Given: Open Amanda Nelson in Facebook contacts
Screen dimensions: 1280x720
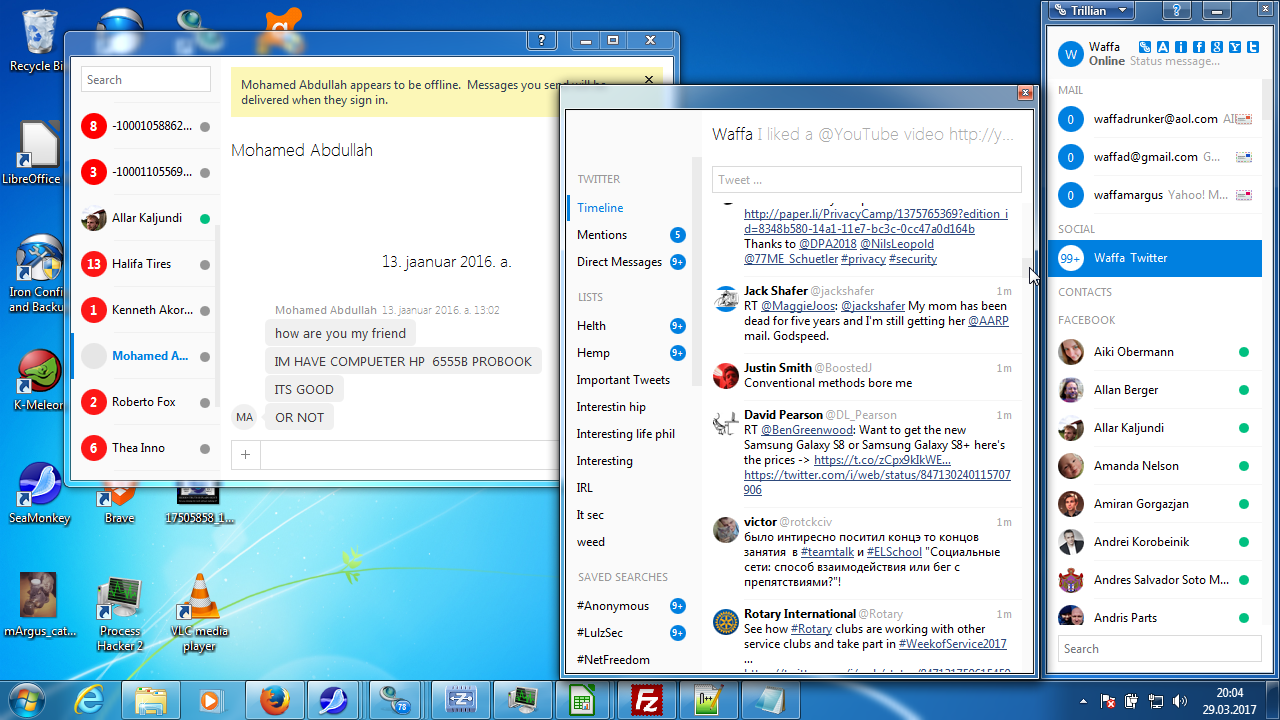Looking at the screenshot, I should pos(1154,466).
